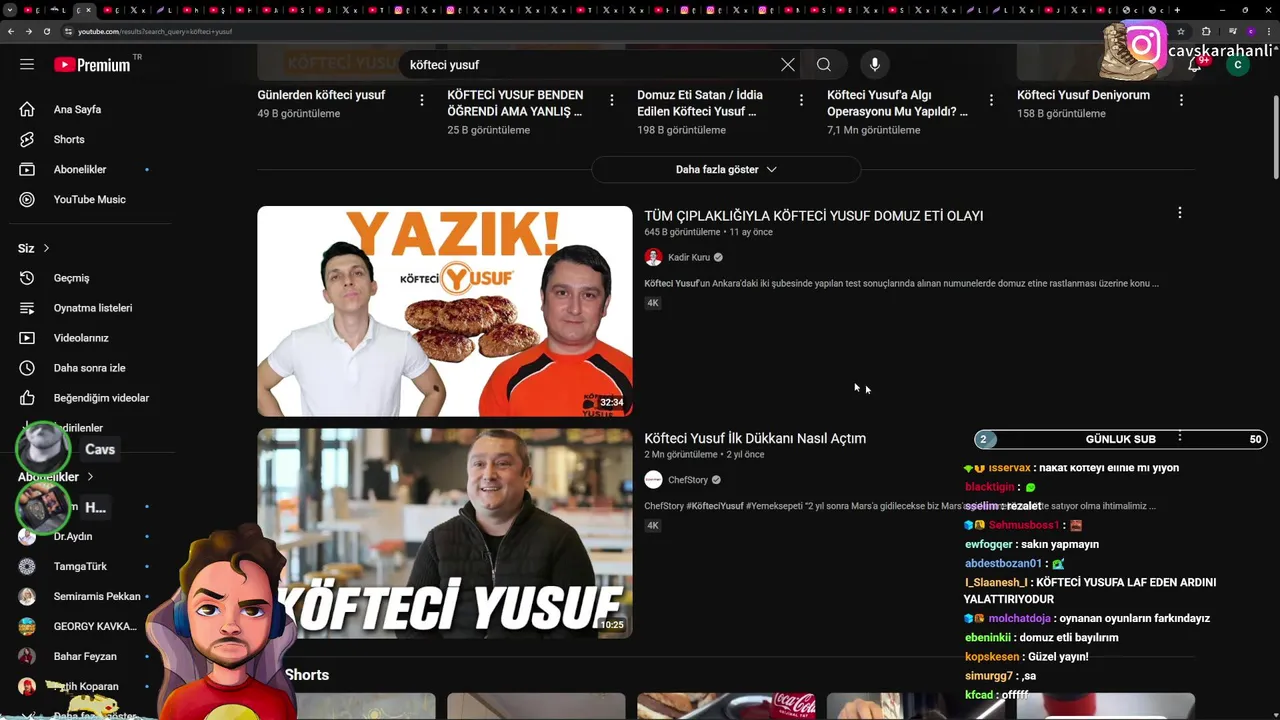Run search with the magnifier button
Viewport: 1280px width, 720px height.
pyautogui.click(x=824, y=64)
